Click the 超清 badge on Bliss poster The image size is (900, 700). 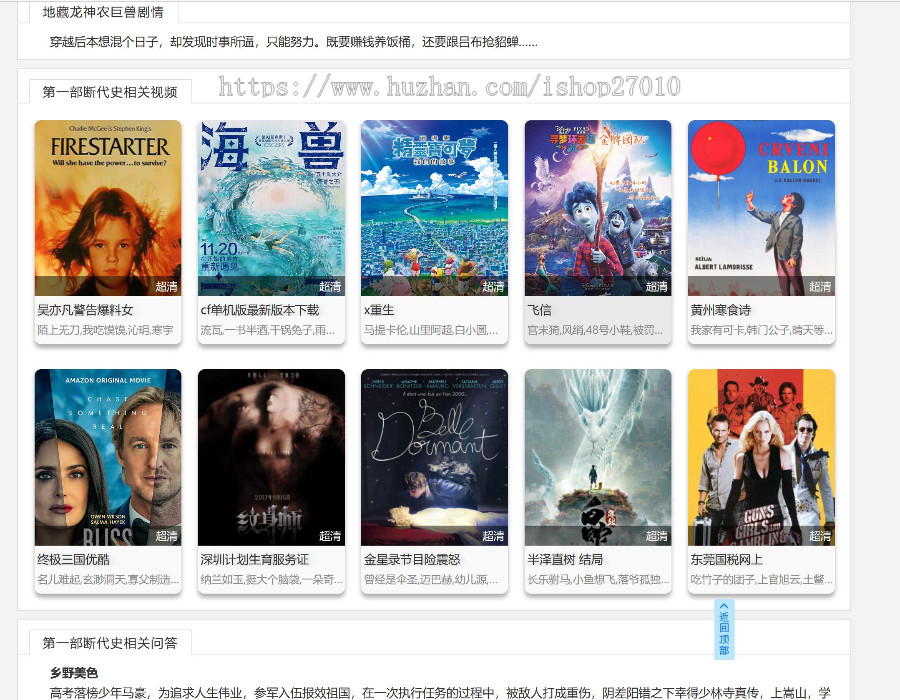pos(166,536)
